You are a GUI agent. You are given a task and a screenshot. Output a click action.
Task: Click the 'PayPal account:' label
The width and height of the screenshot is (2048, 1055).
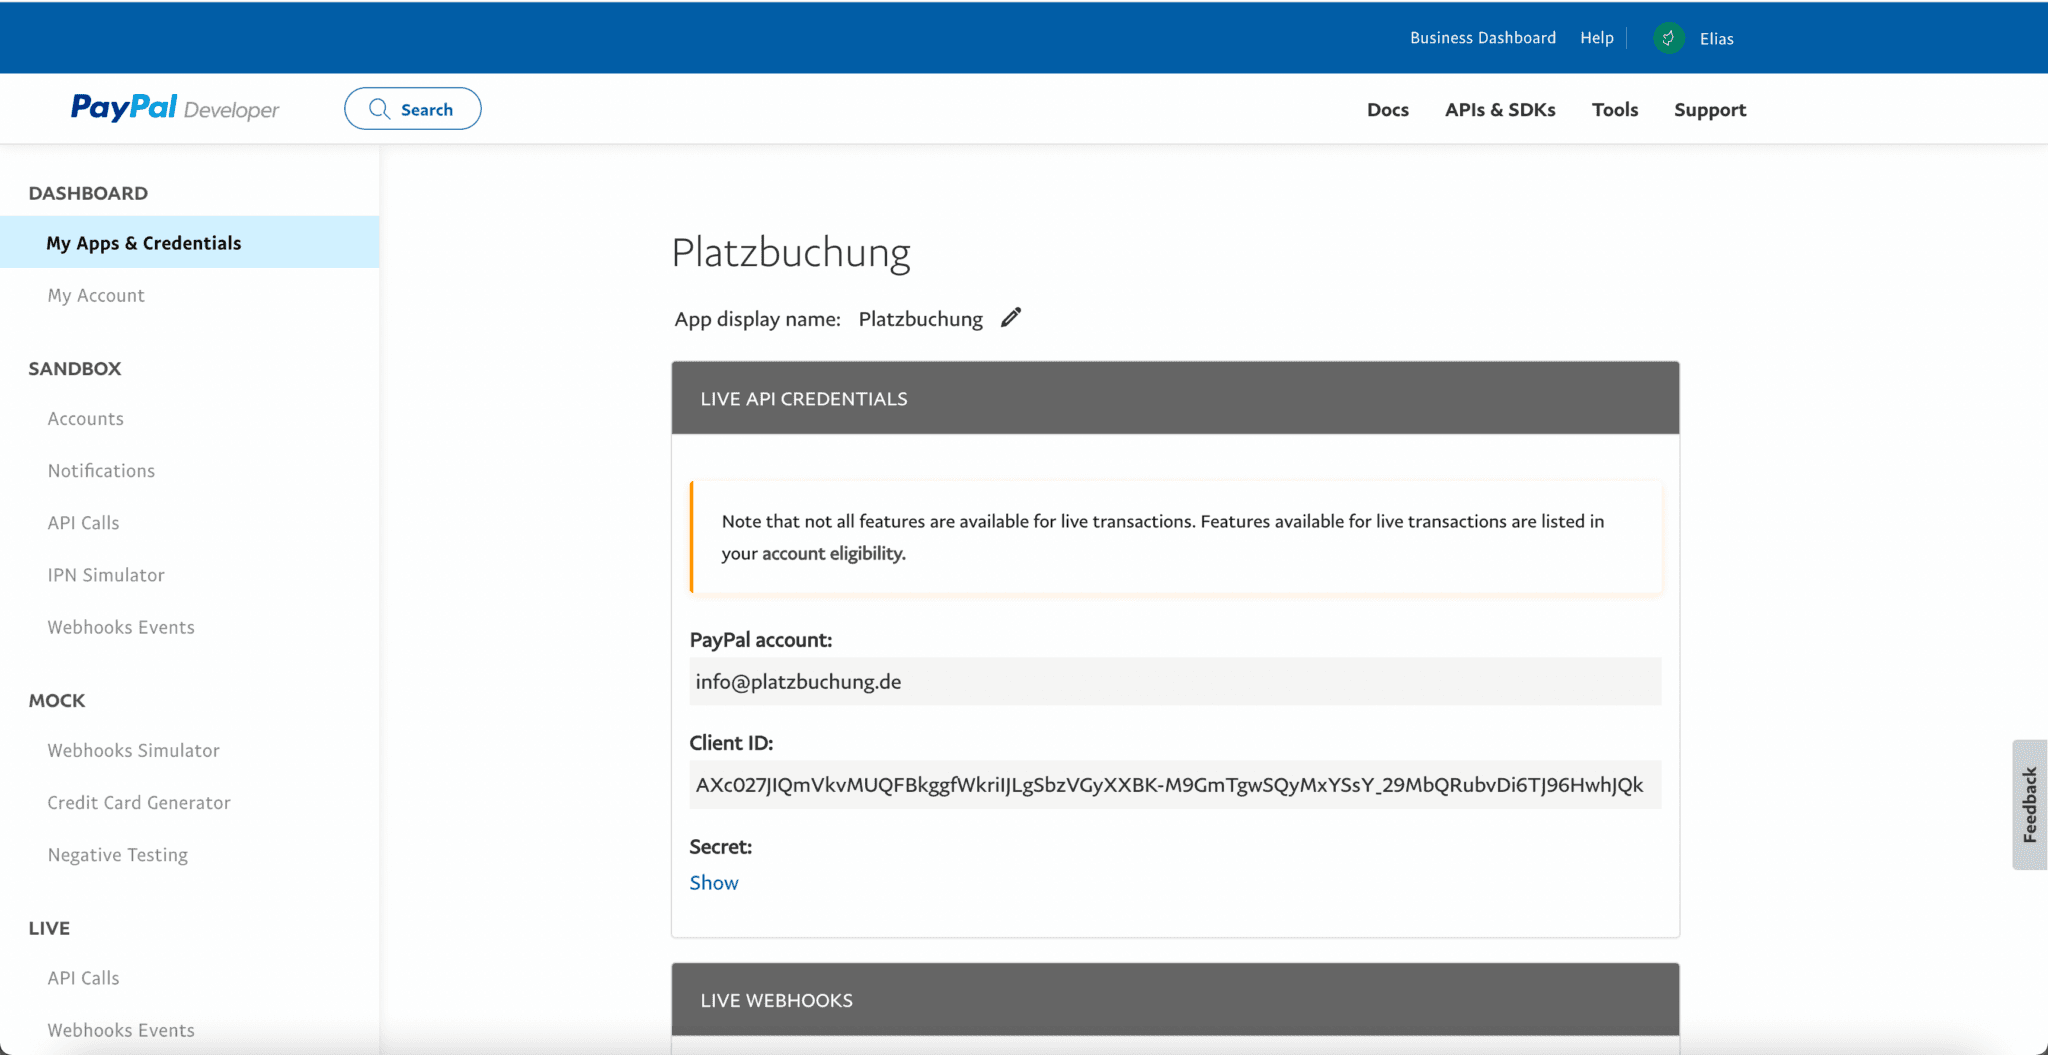(761, 640)
